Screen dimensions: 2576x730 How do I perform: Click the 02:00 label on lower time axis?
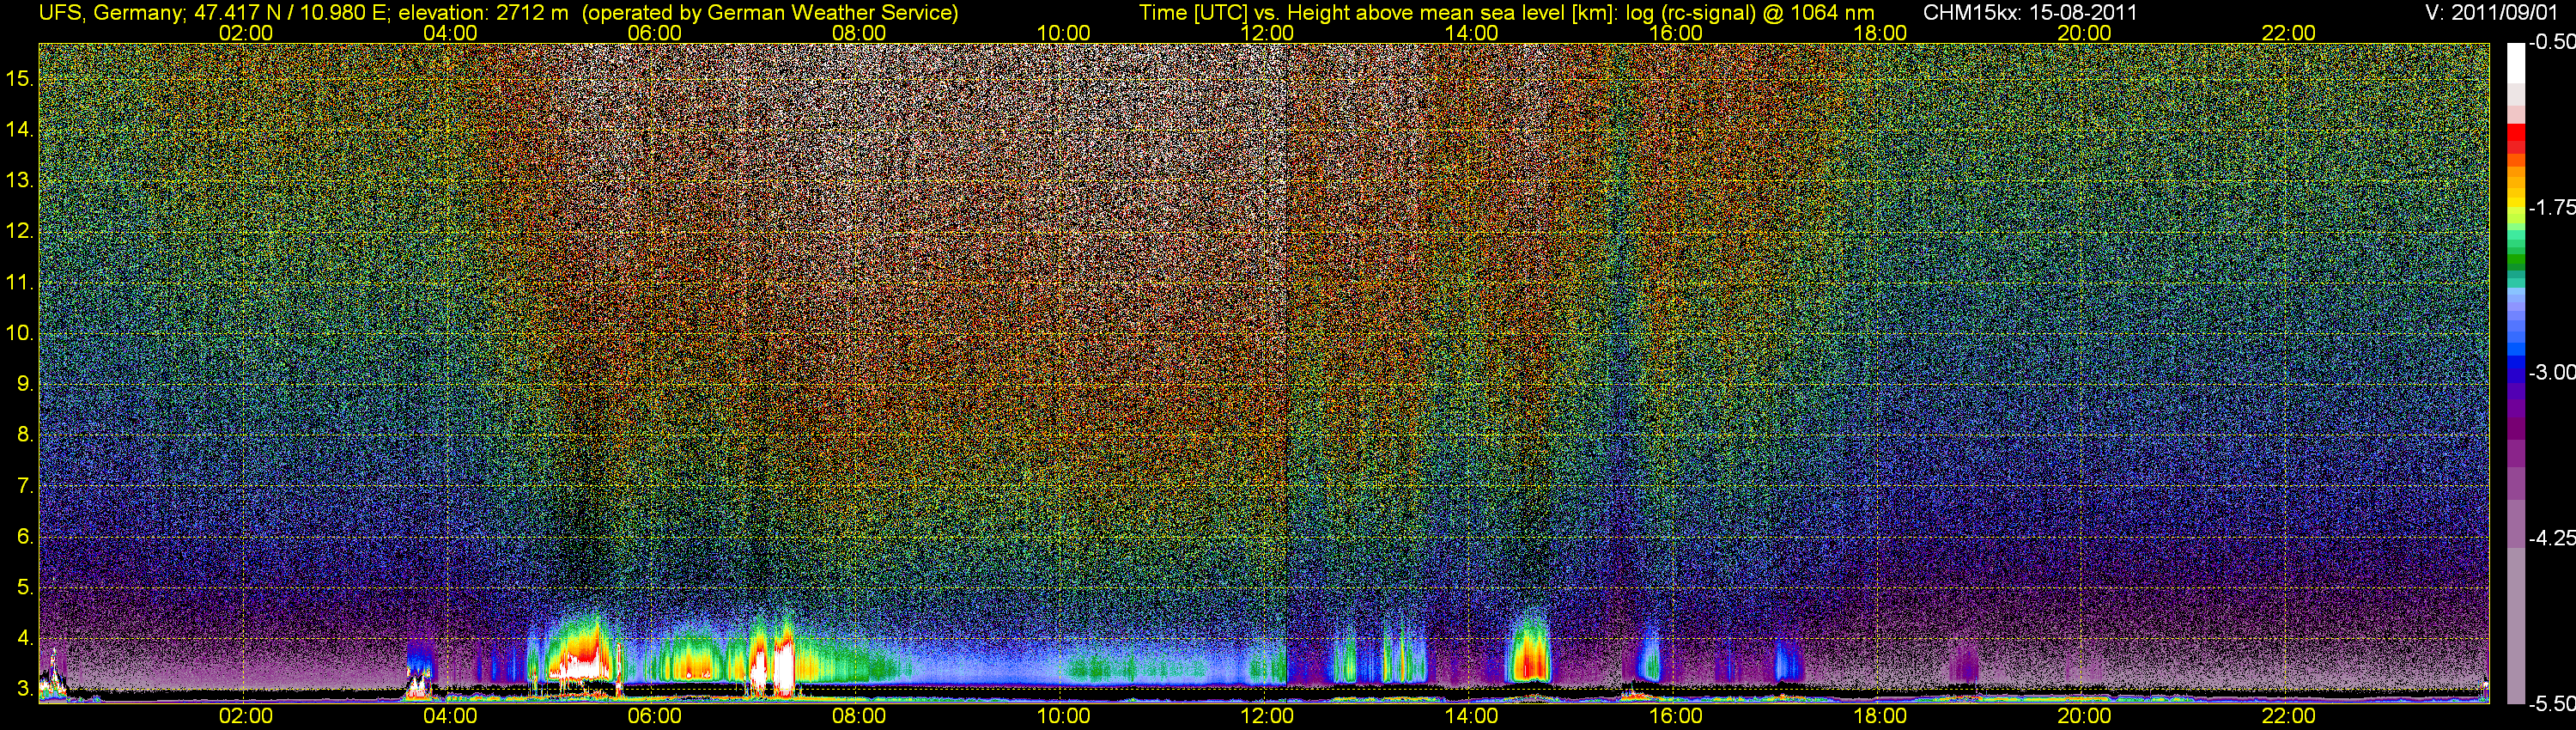click(x=245, y=716)
